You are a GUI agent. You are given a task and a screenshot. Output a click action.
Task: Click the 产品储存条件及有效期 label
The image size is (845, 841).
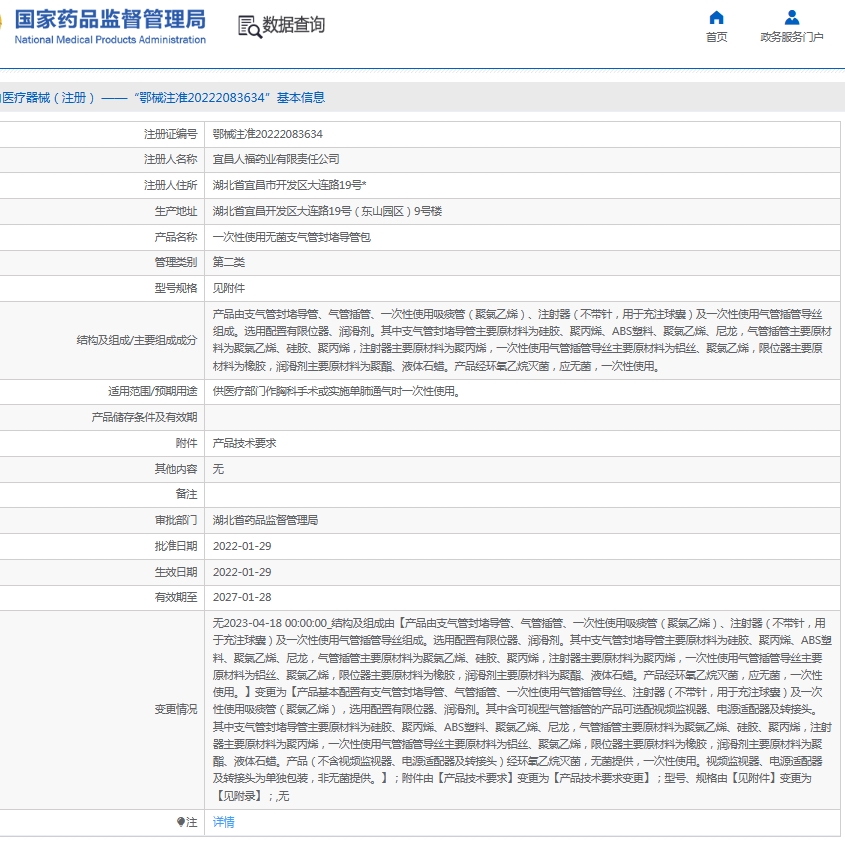point(144,417)
